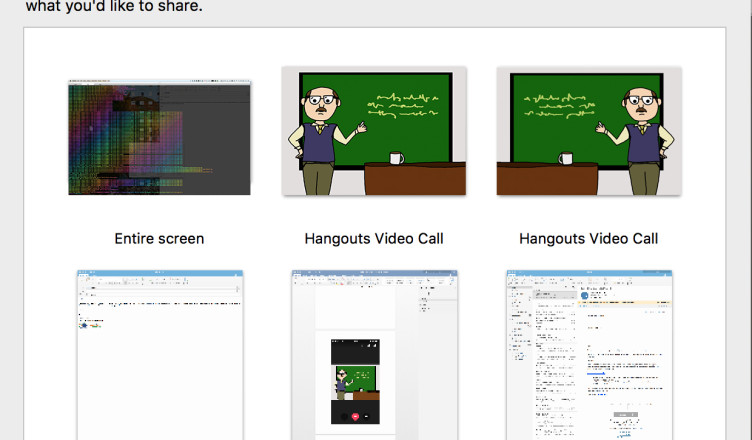Click the "Entire screen" label
752x440 pixels.
click(x=159, y=239)
